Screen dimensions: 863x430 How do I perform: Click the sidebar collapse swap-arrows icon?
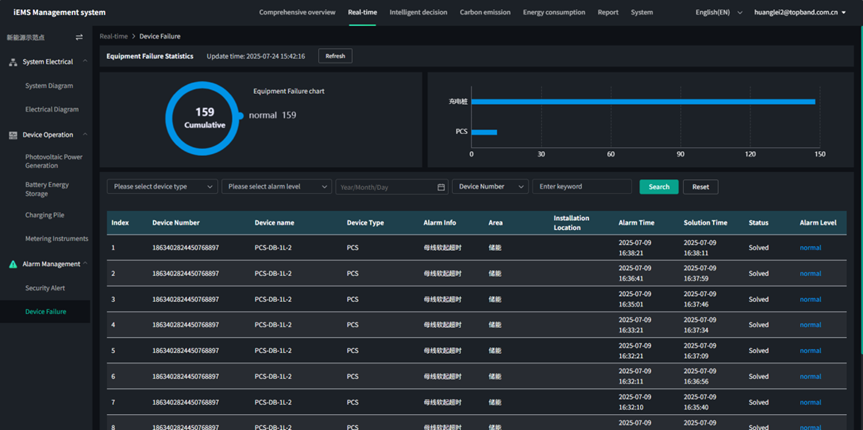(79, 37)
